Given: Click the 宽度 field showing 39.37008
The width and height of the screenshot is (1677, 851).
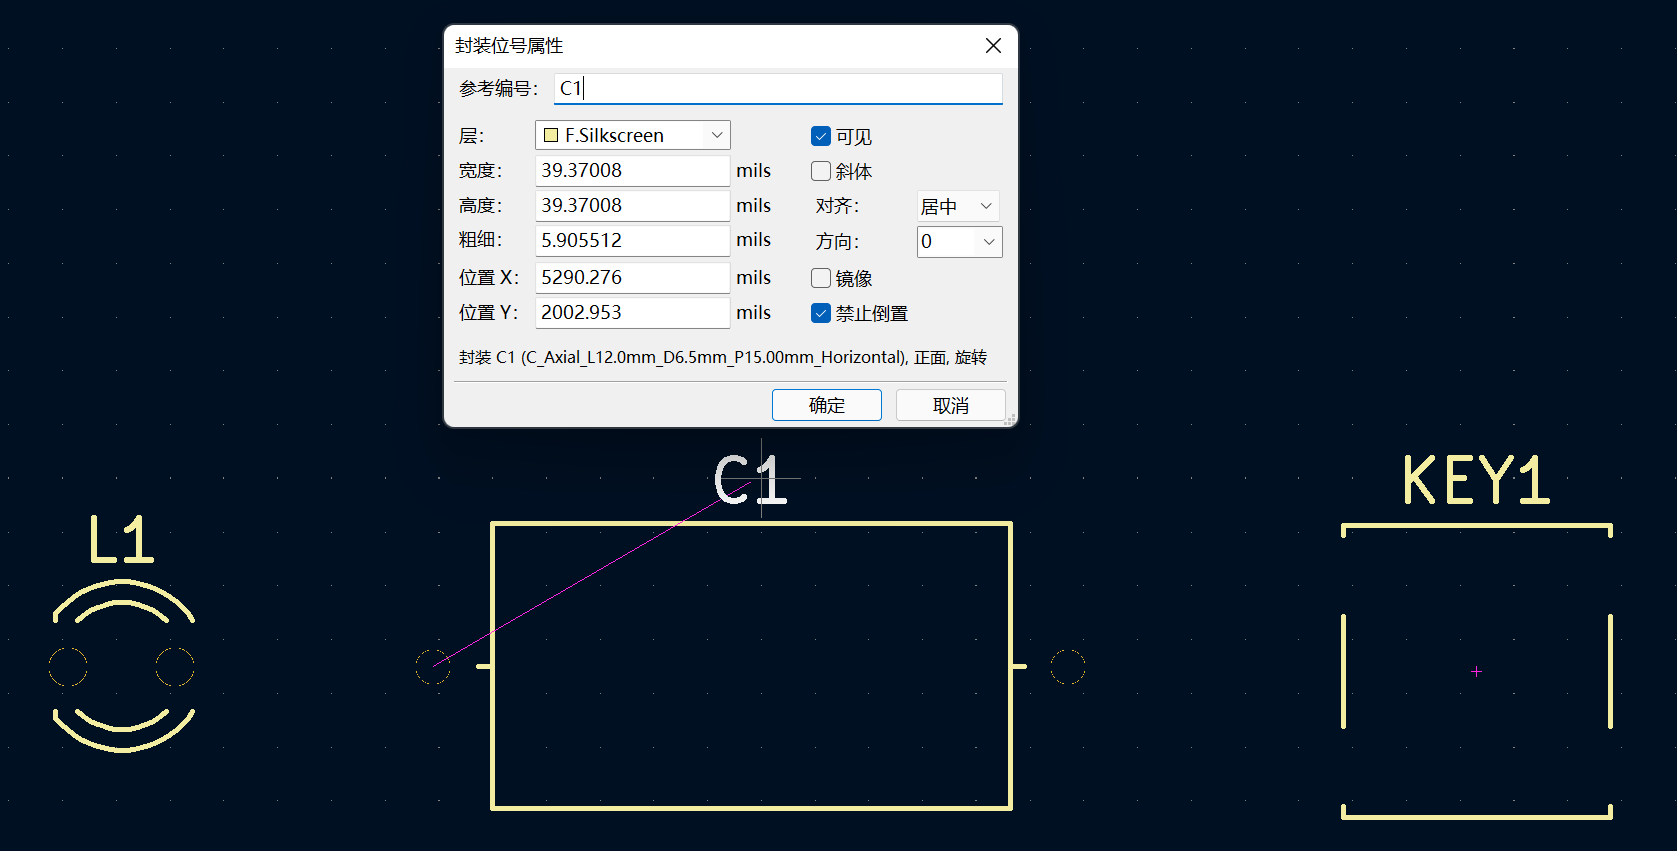Looking at the screenshot, I should tap(632, 171).
